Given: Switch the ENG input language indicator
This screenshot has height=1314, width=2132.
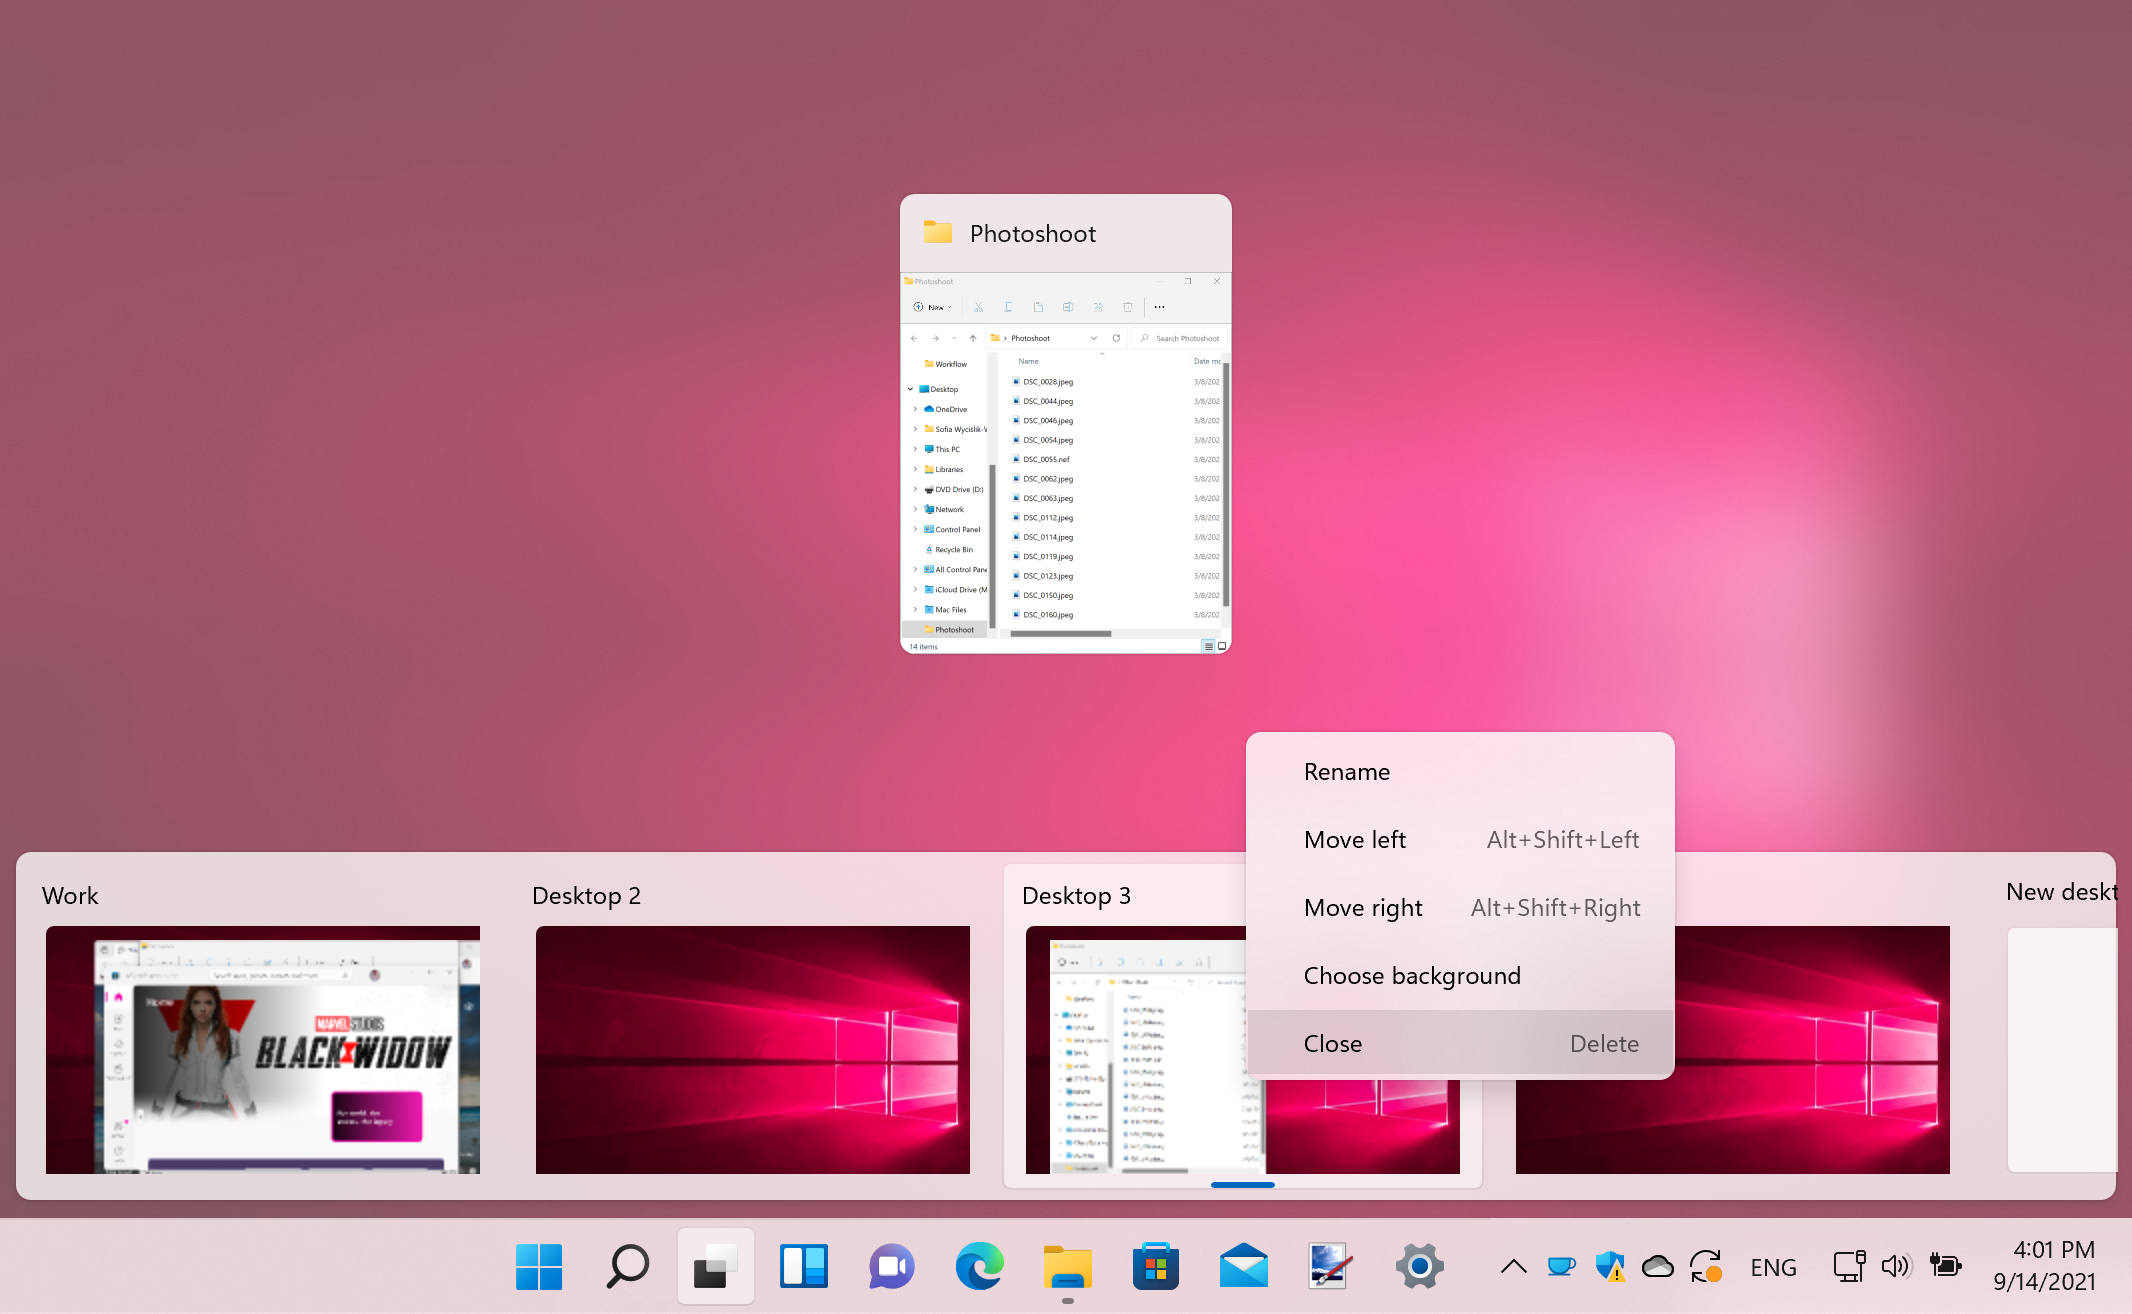Looking at the screenshot, I should (1773, 1267).
